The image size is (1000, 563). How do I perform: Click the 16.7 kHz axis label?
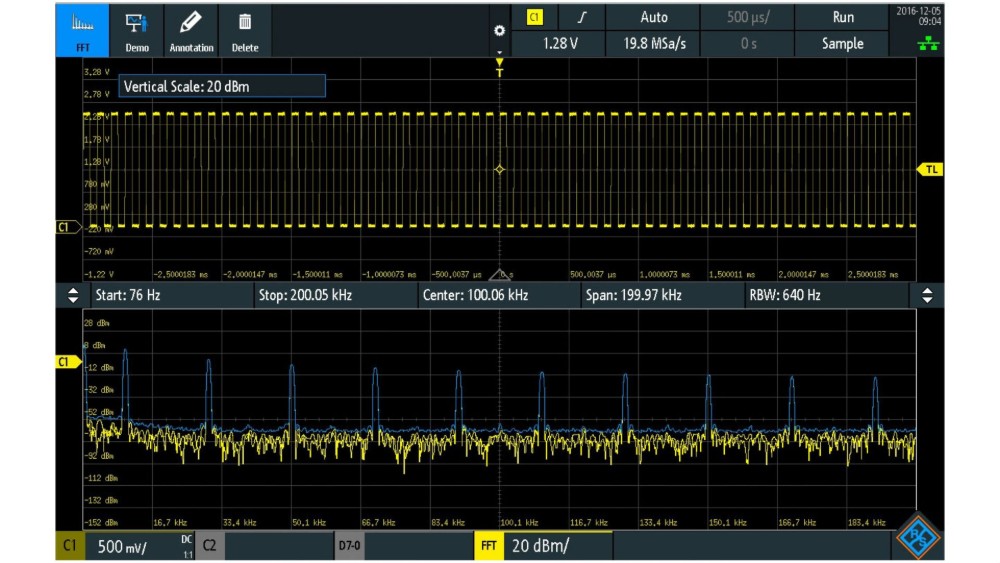point(170,523)
